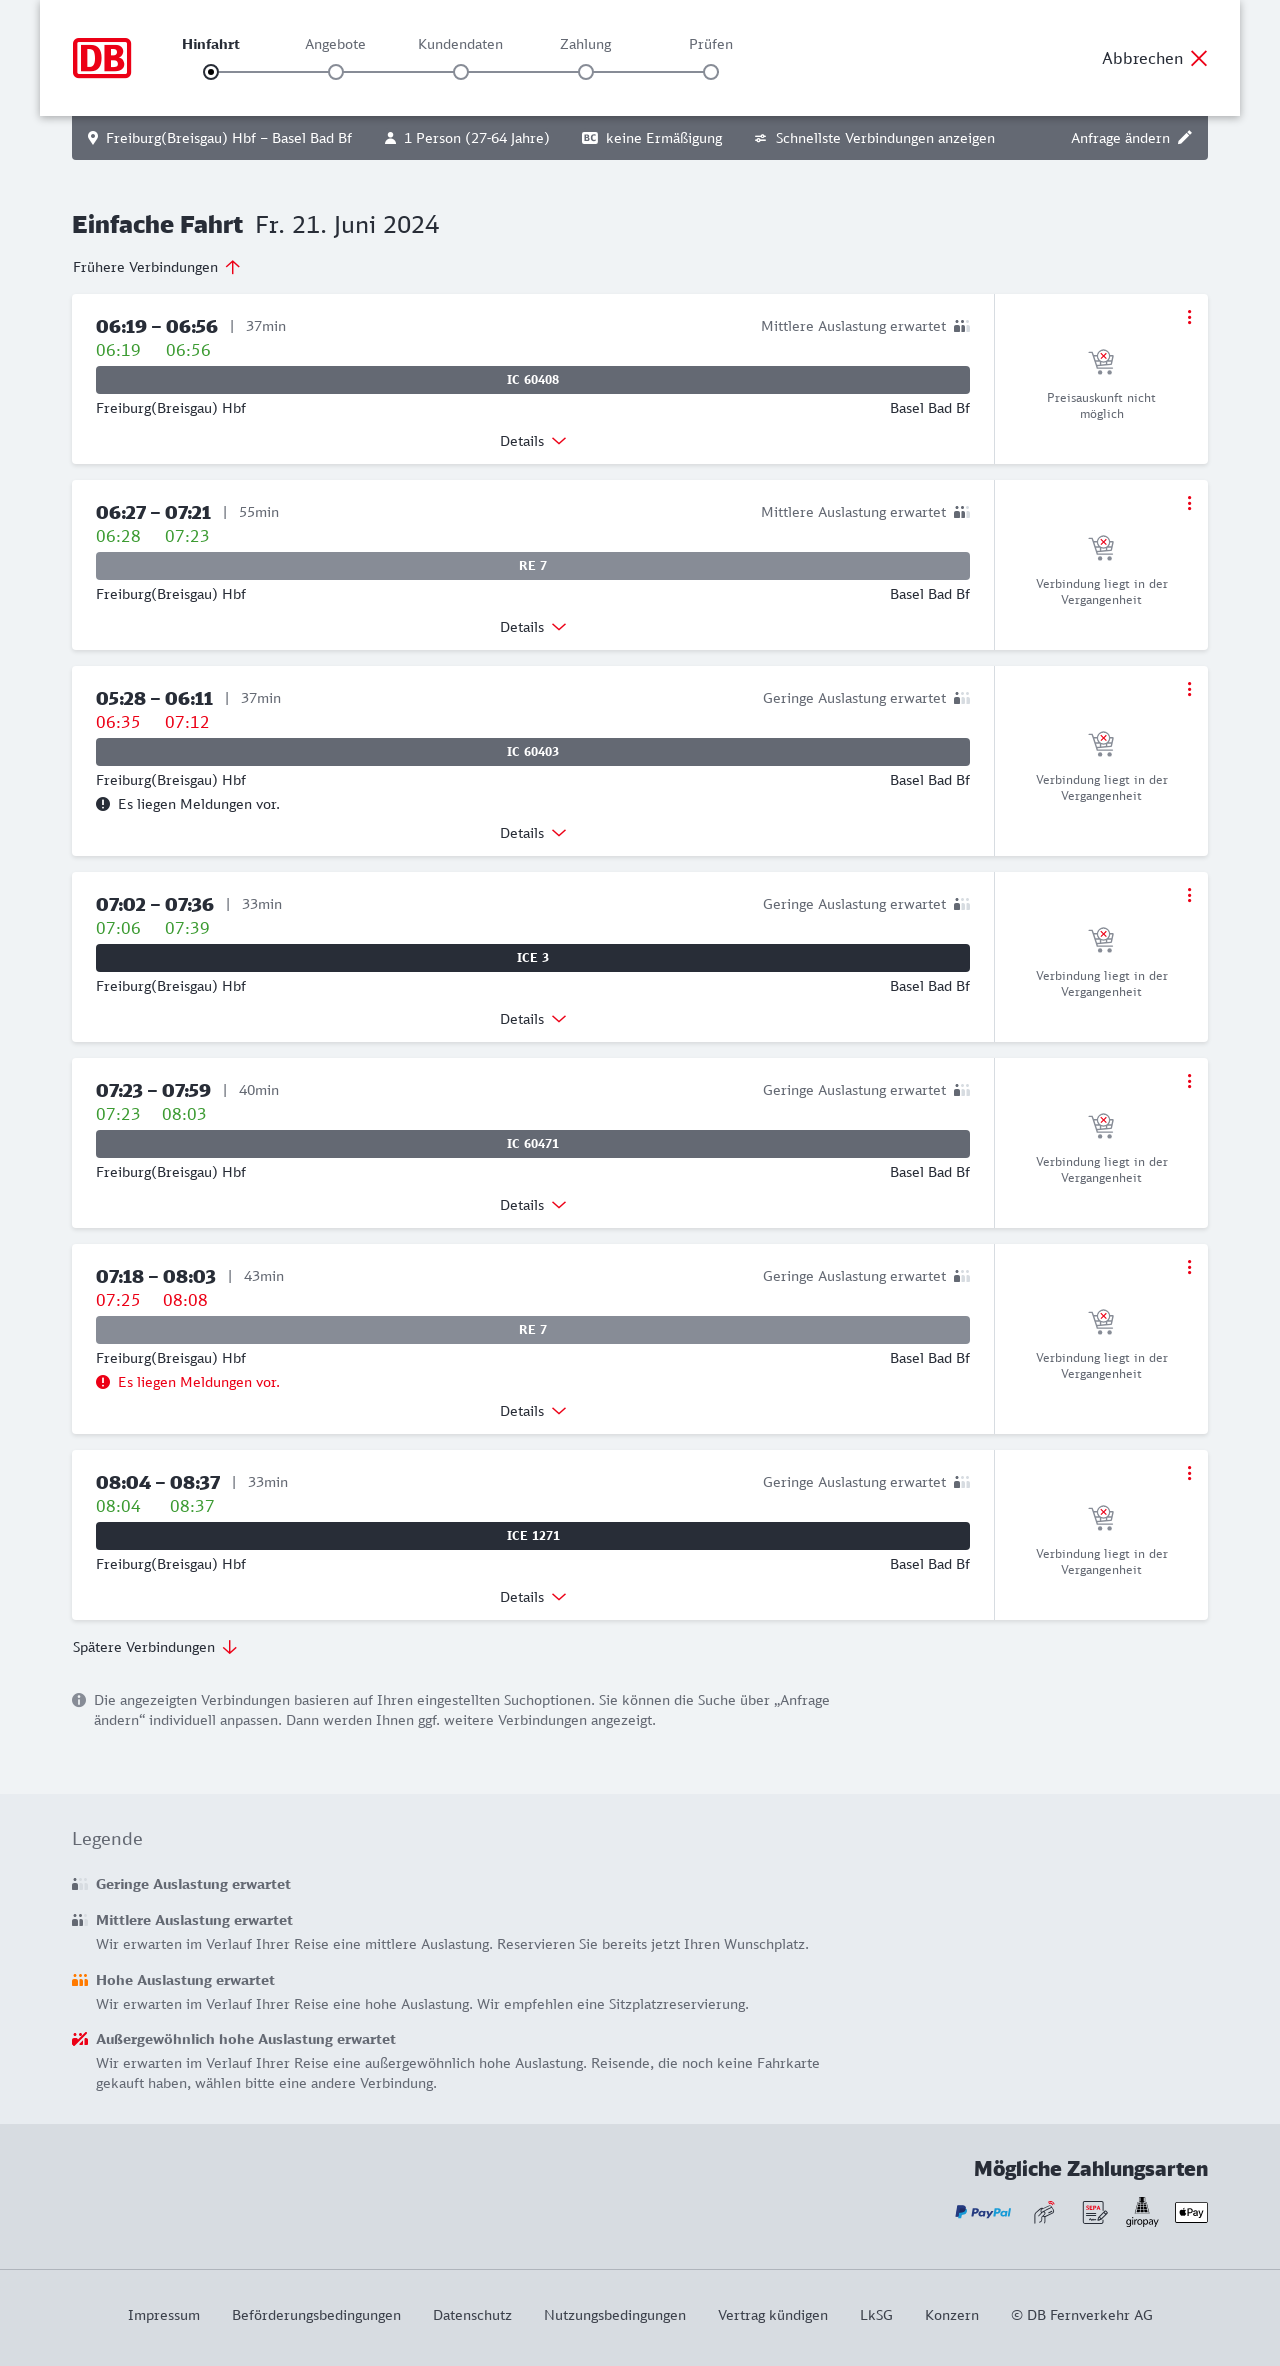1280x2366 pixels.
Task: Click the red X icon beside Abbrechen
Action: tap(1199, 58)
